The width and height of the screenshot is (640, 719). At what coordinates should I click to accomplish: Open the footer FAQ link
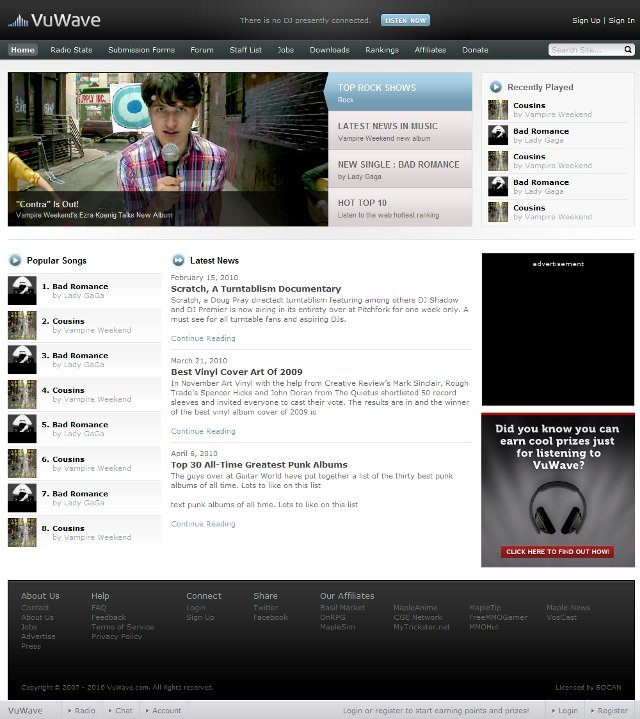[99, 608]
